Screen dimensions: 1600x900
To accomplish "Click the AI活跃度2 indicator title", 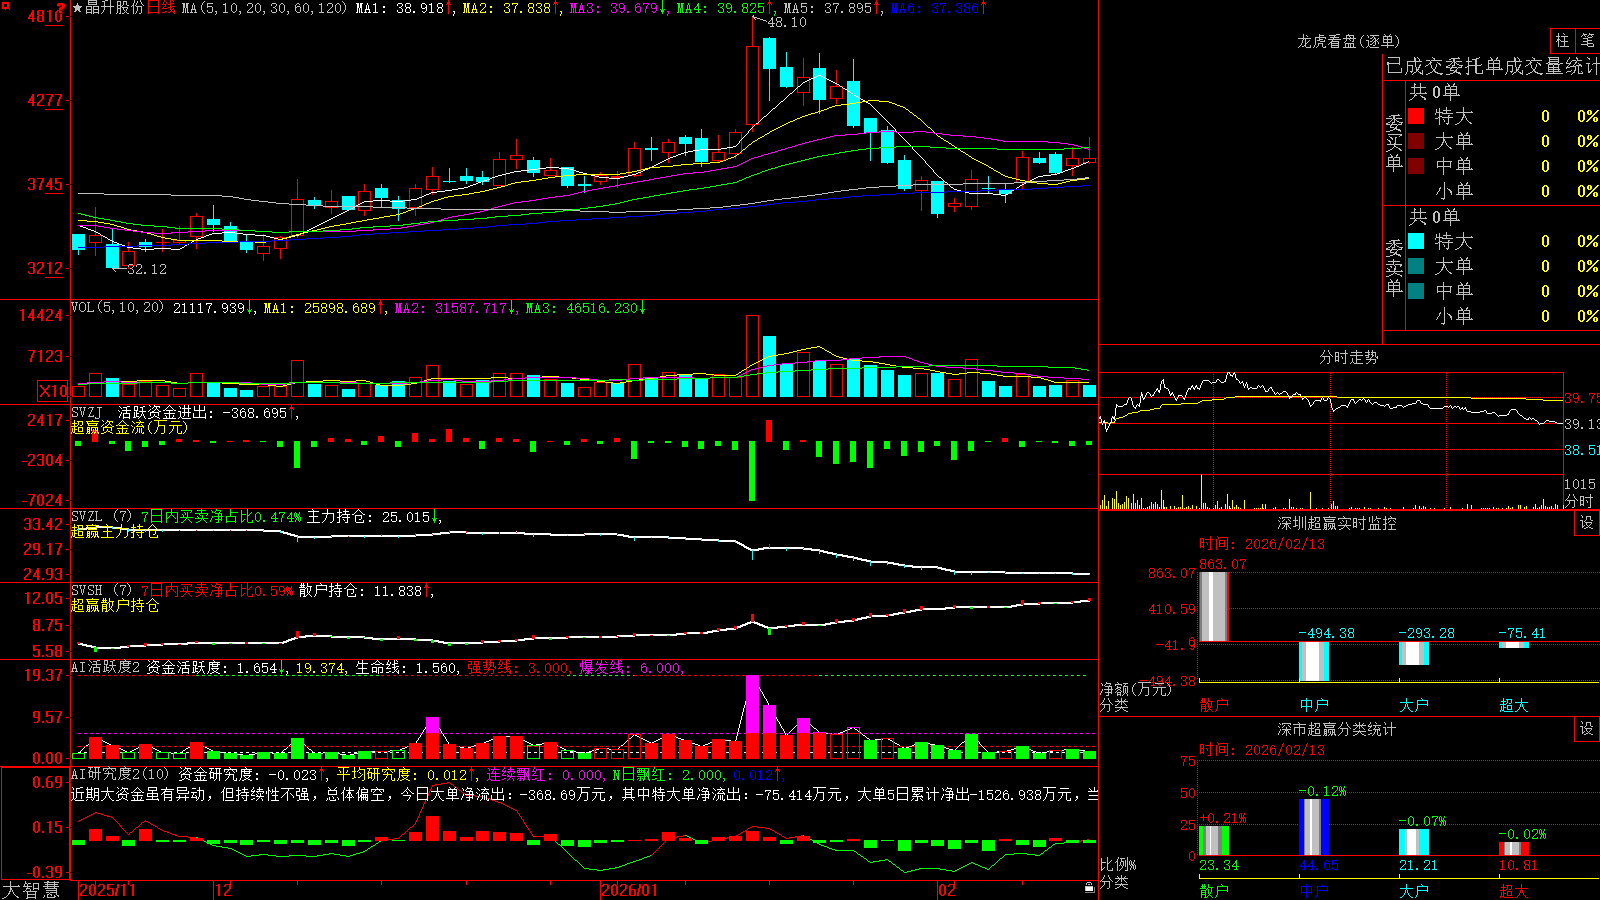I will [x=106, y=667].
